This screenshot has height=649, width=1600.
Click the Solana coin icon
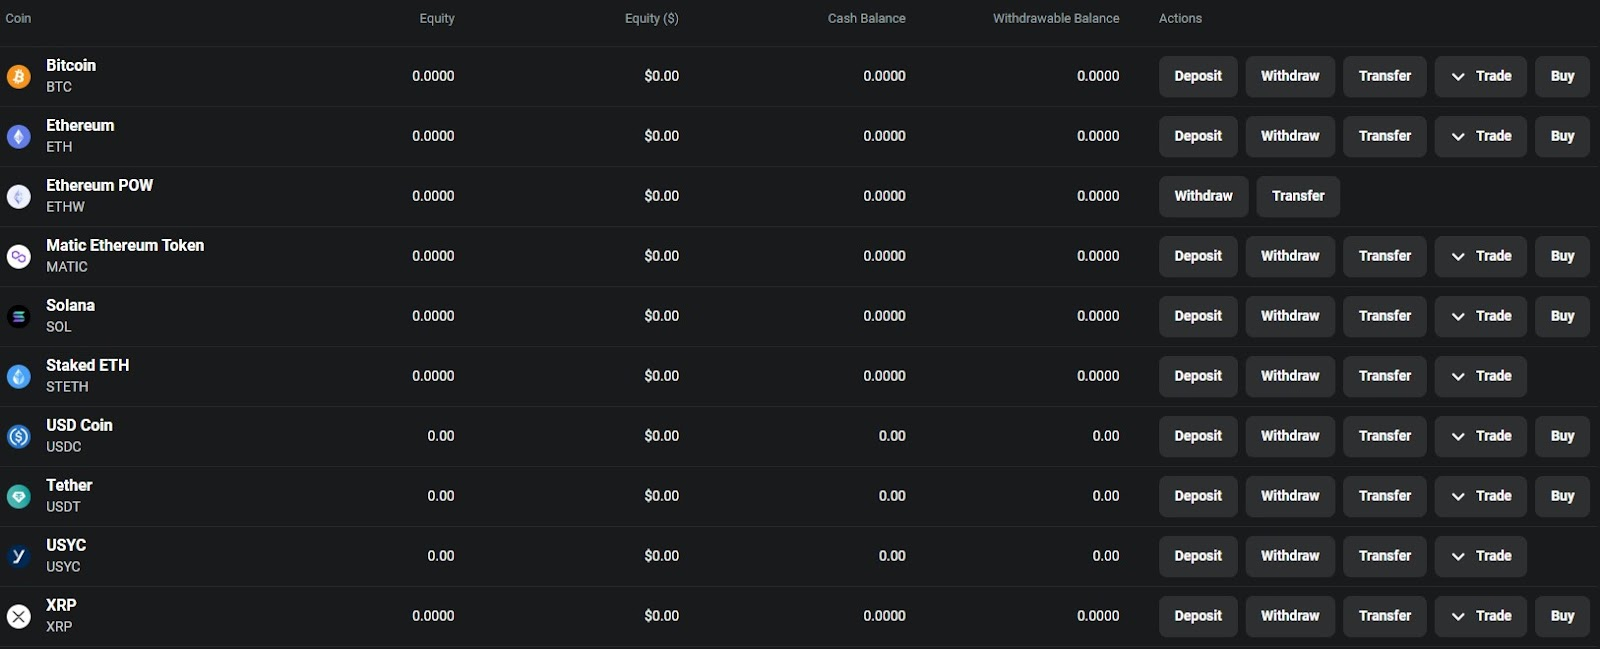[x=18, y=316]
